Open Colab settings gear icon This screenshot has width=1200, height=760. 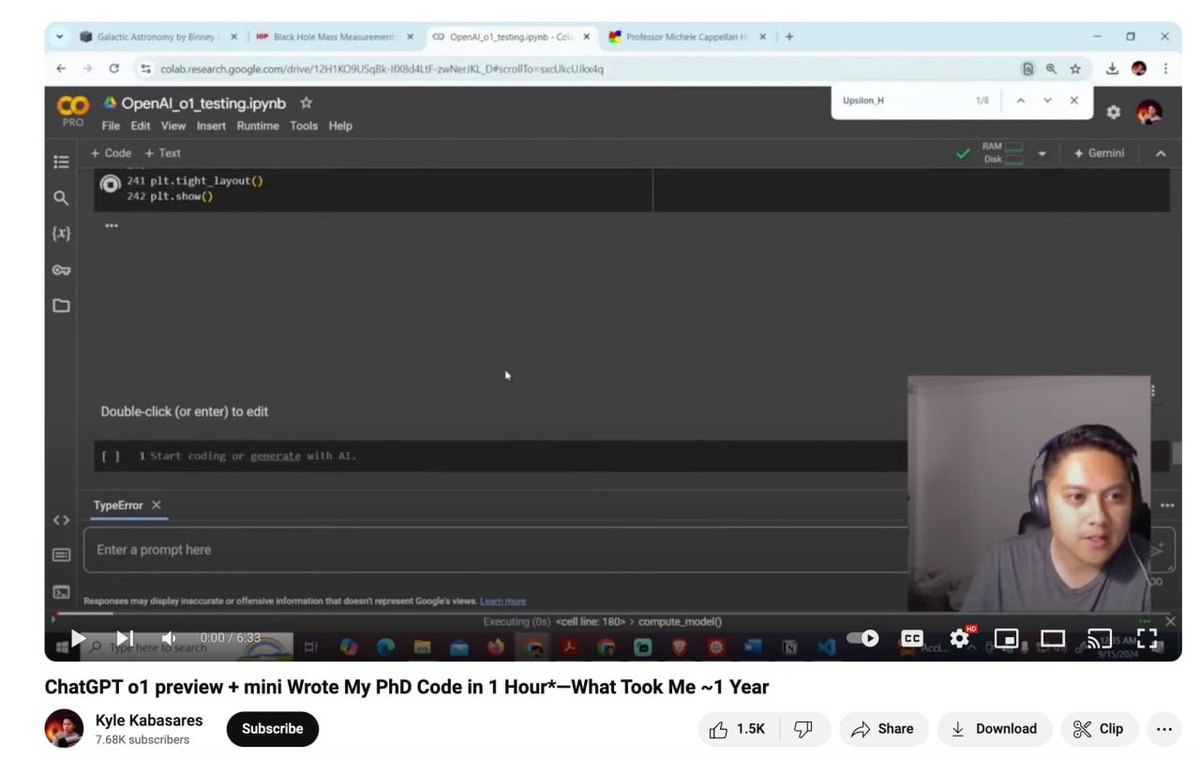pos(1113,112)
